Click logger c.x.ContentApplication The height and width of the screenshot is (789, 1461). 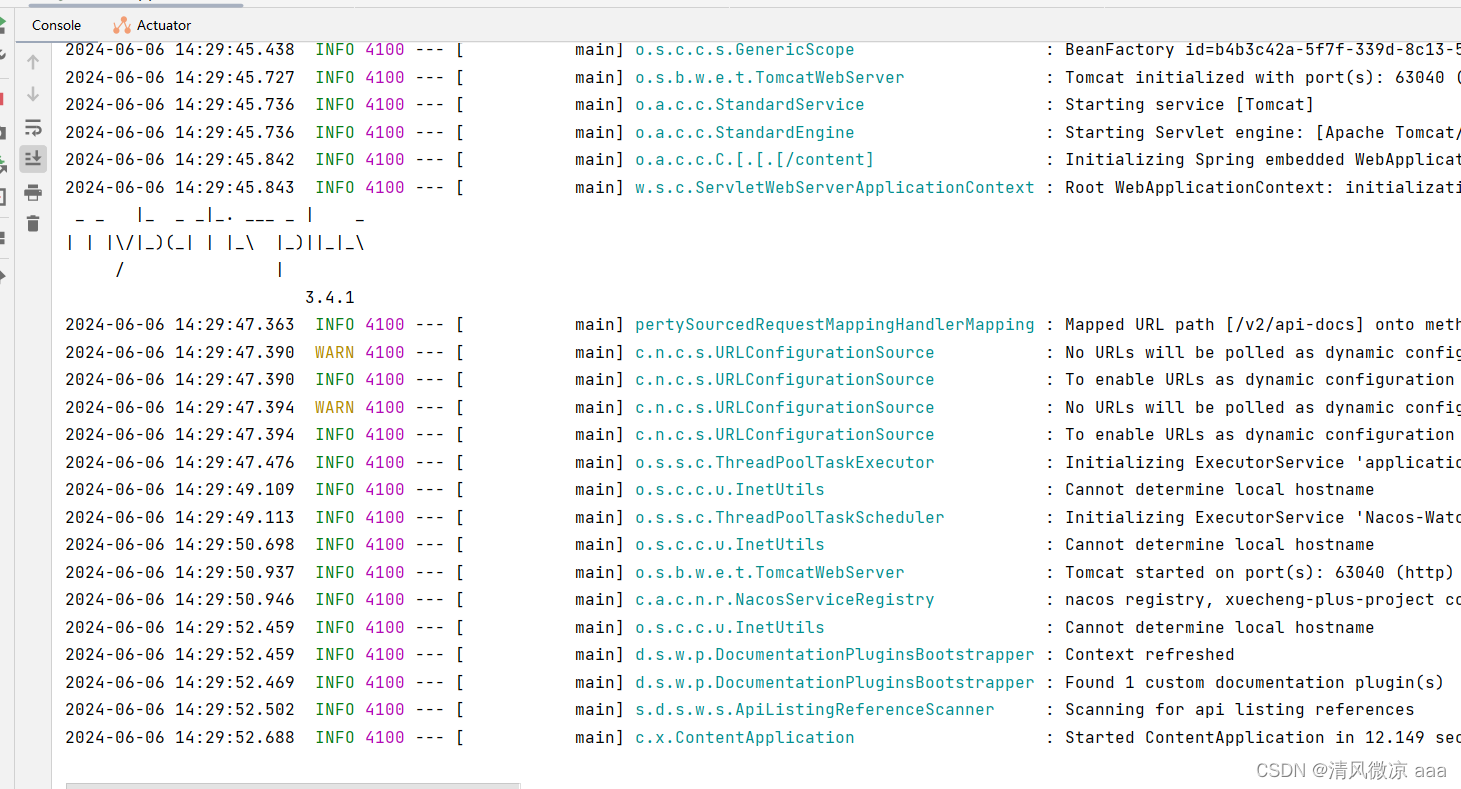tap(745, 737)
